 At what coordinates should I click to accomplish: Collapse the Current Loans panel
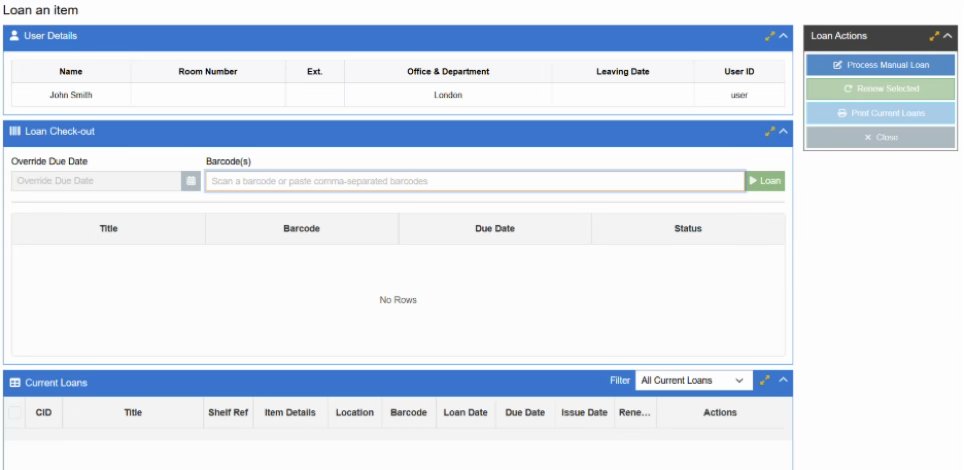pyautogui.click(x=783, y=380)
